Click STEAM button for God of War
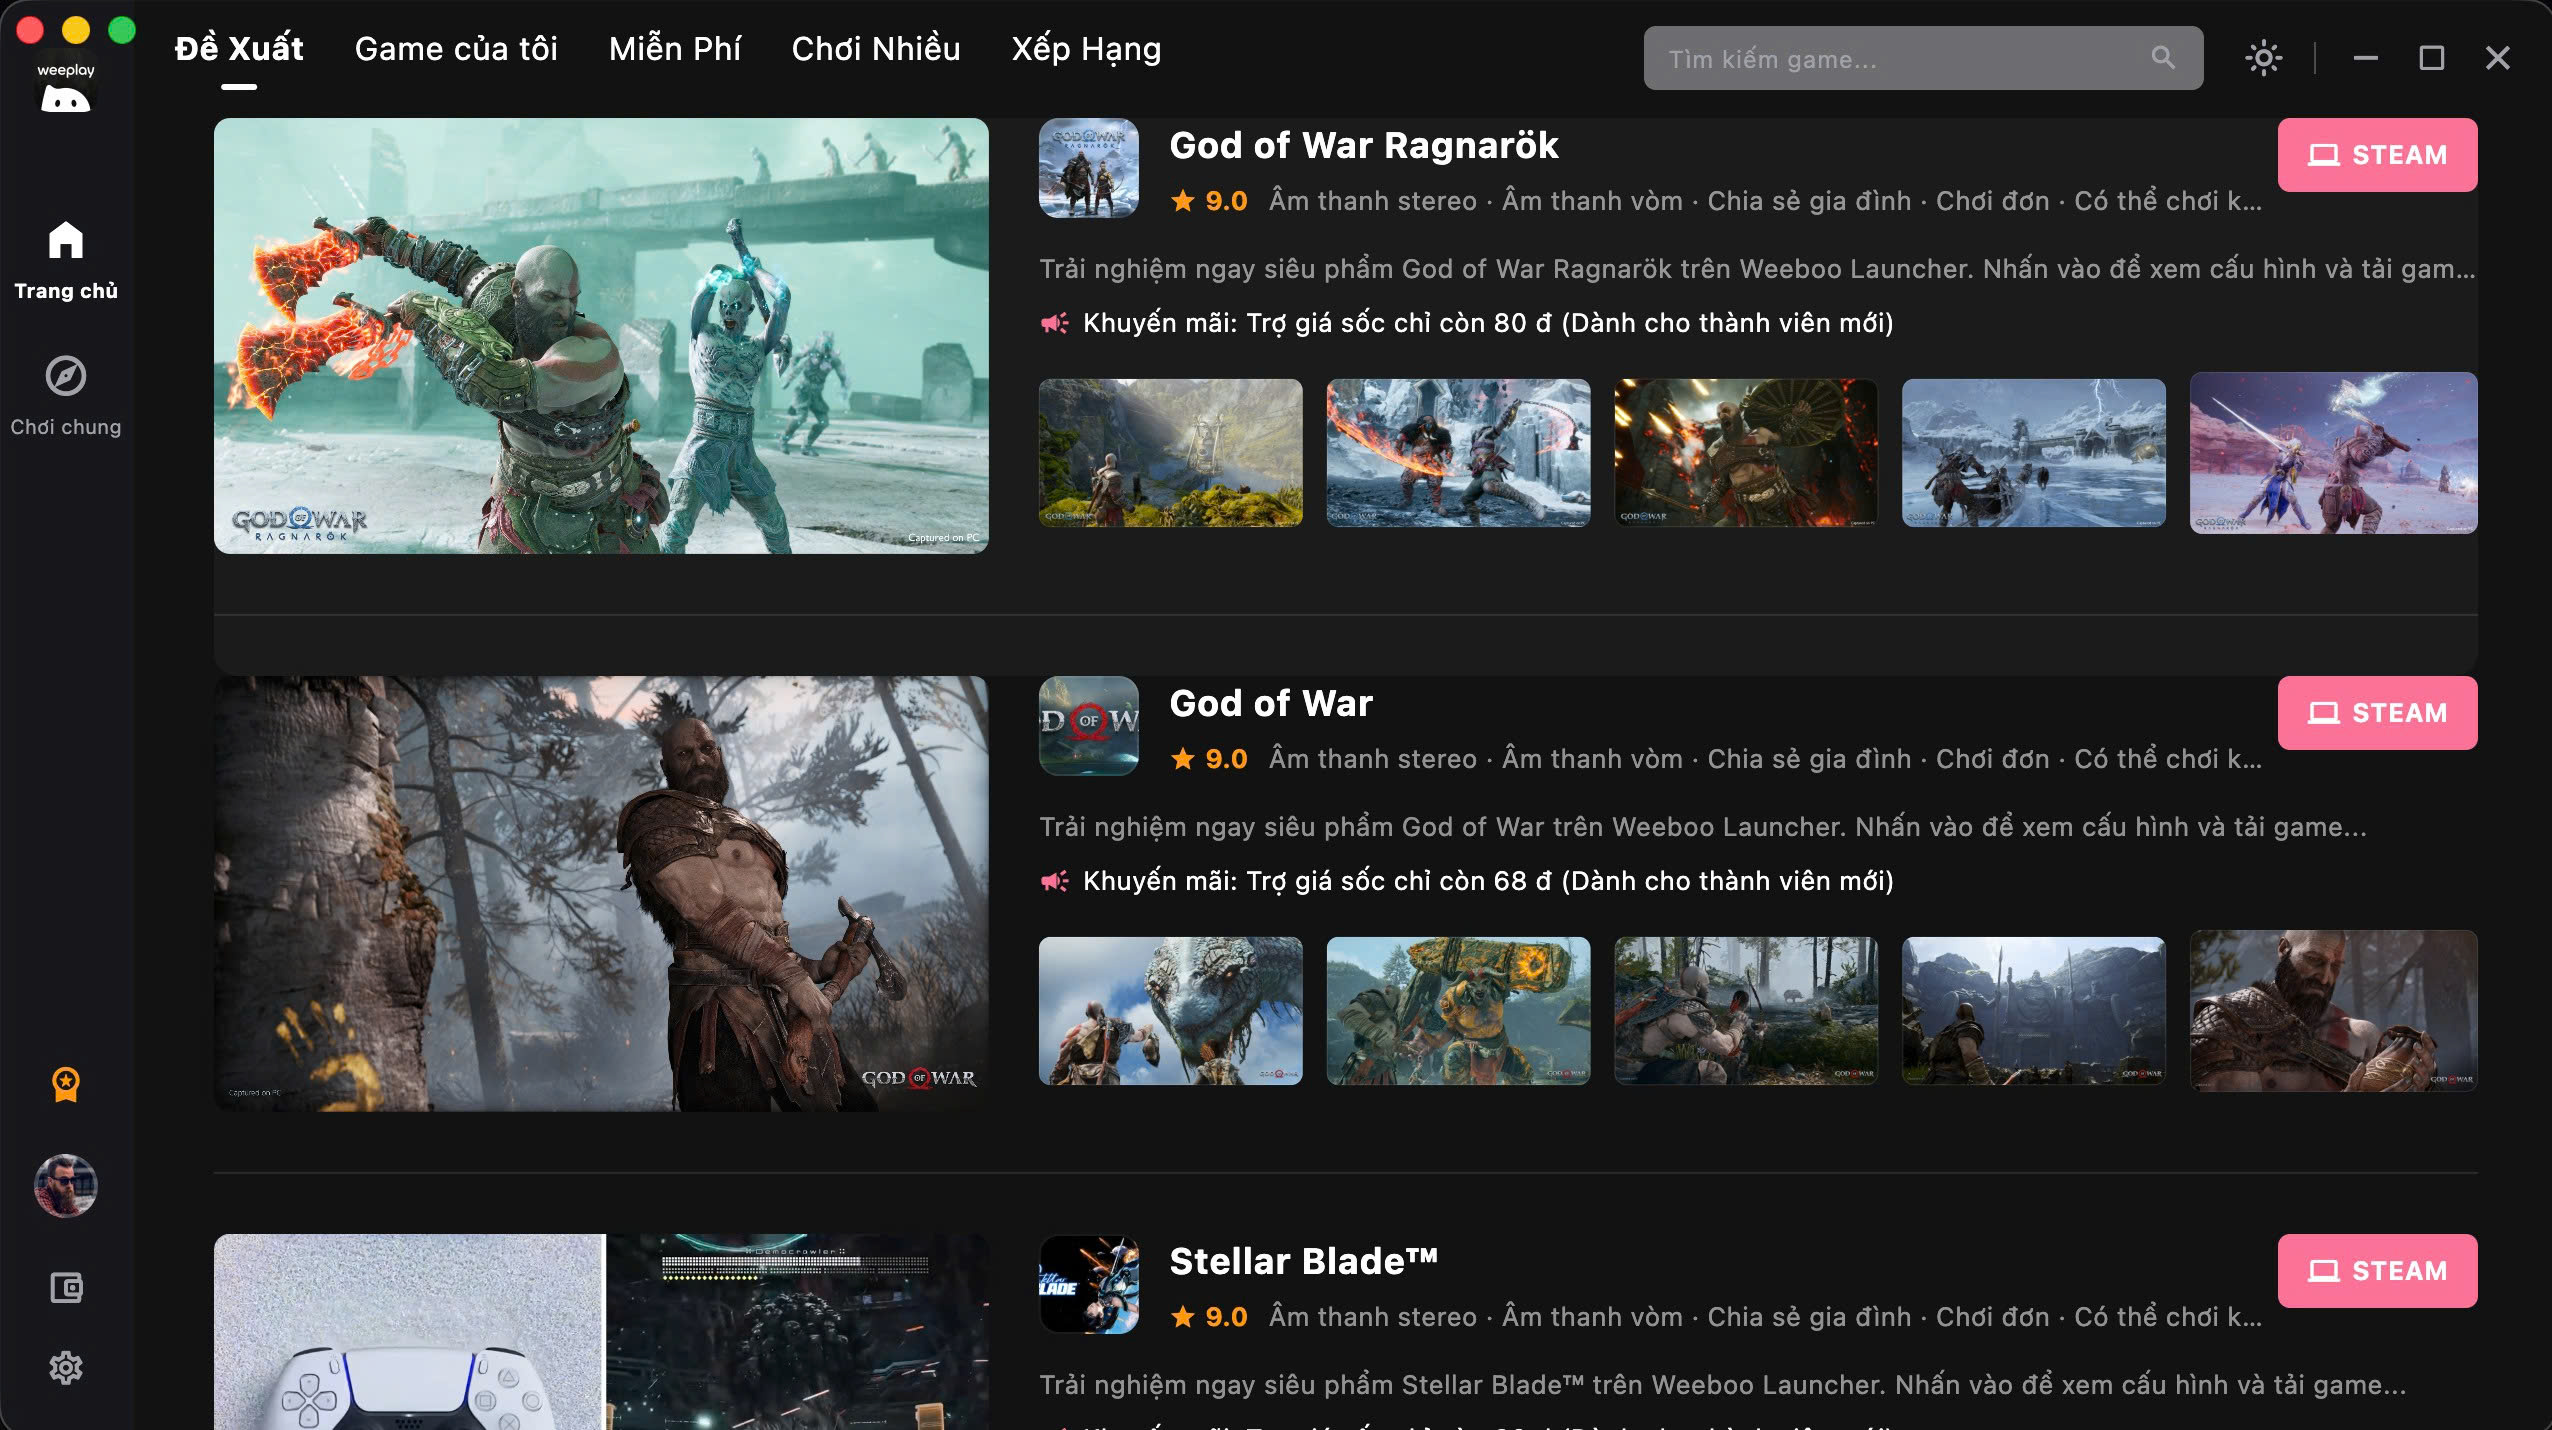This screenshot has height=1430, width=2552. point(2377,713)
